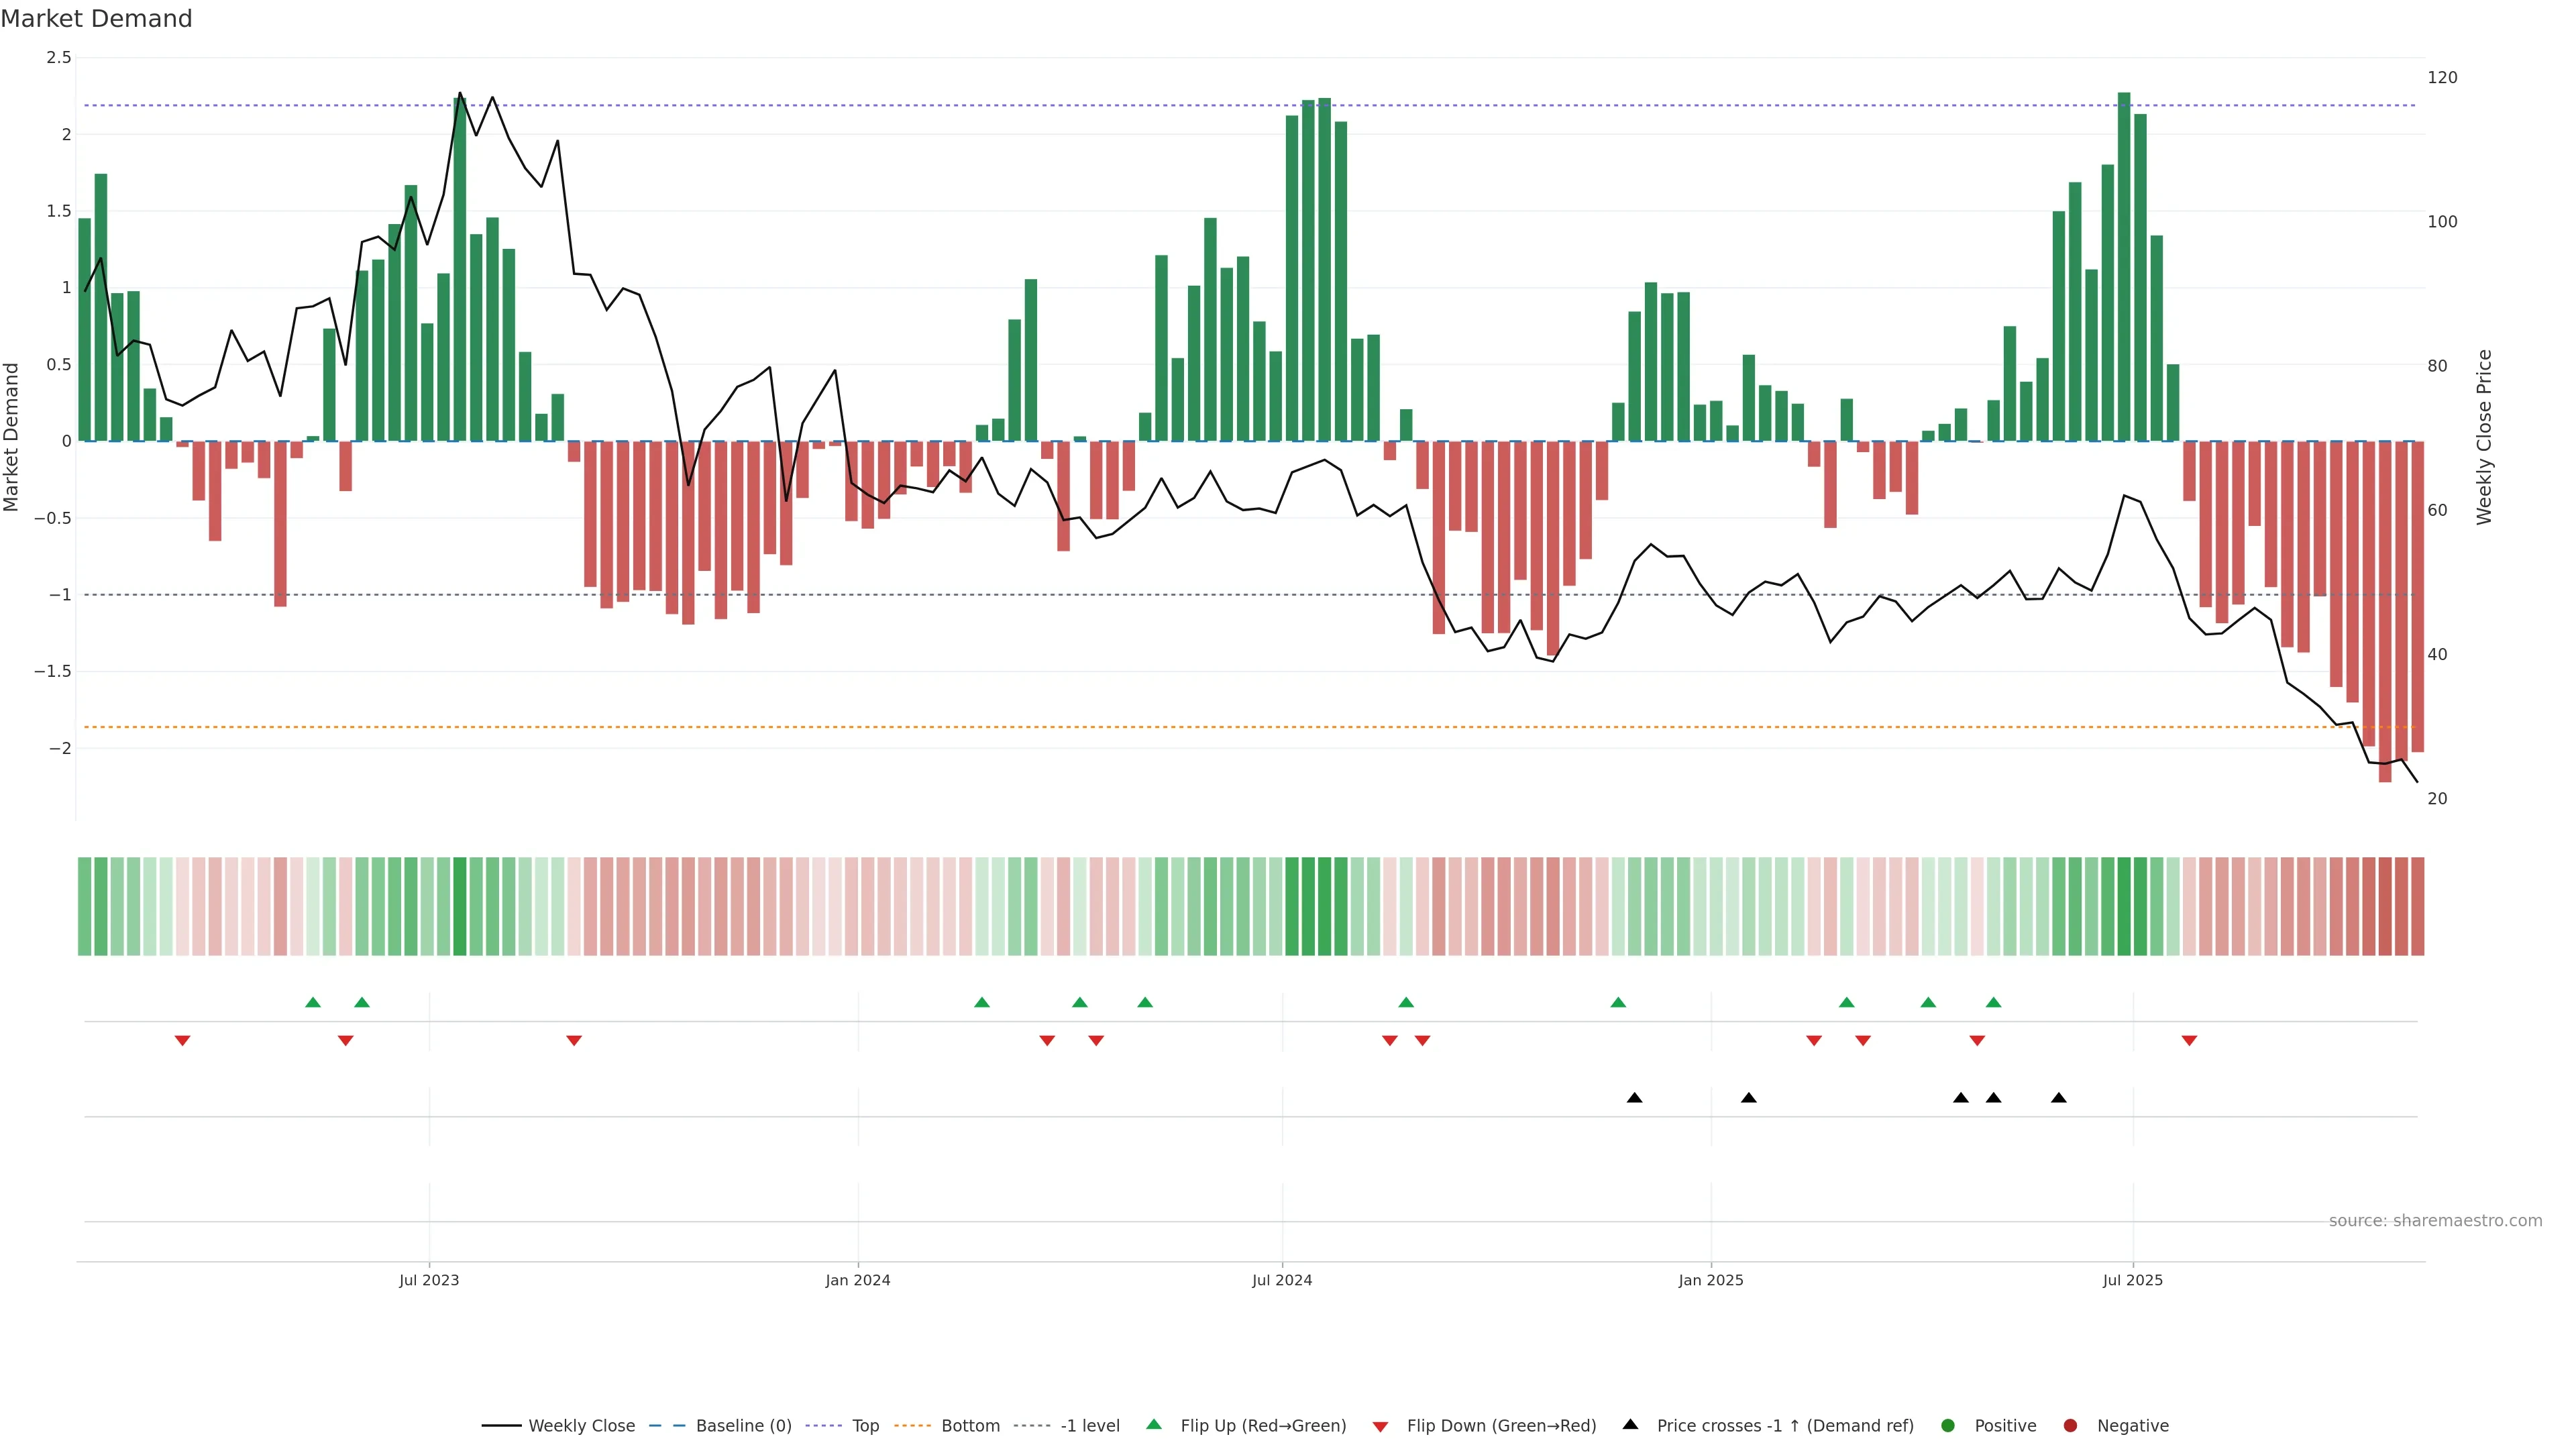This screenshot has height=1449, width=2576.
Task: Click the dark red Negative legend dot
Action: pos(2070,1426)
